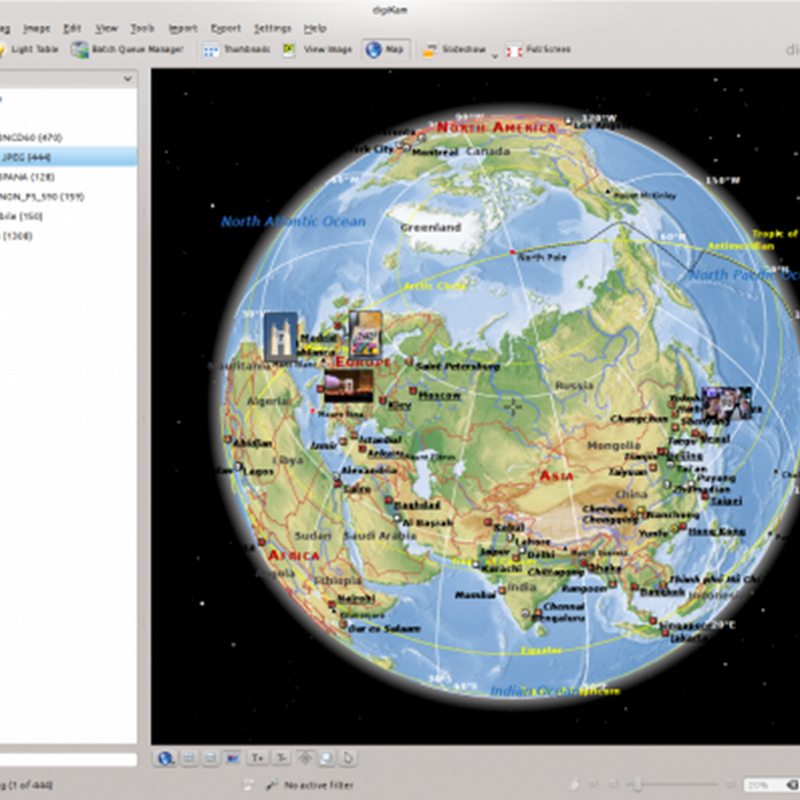The image size is (800, 800).
Task: Select the zoom-into-region map tool
Action: coord(327,758)
